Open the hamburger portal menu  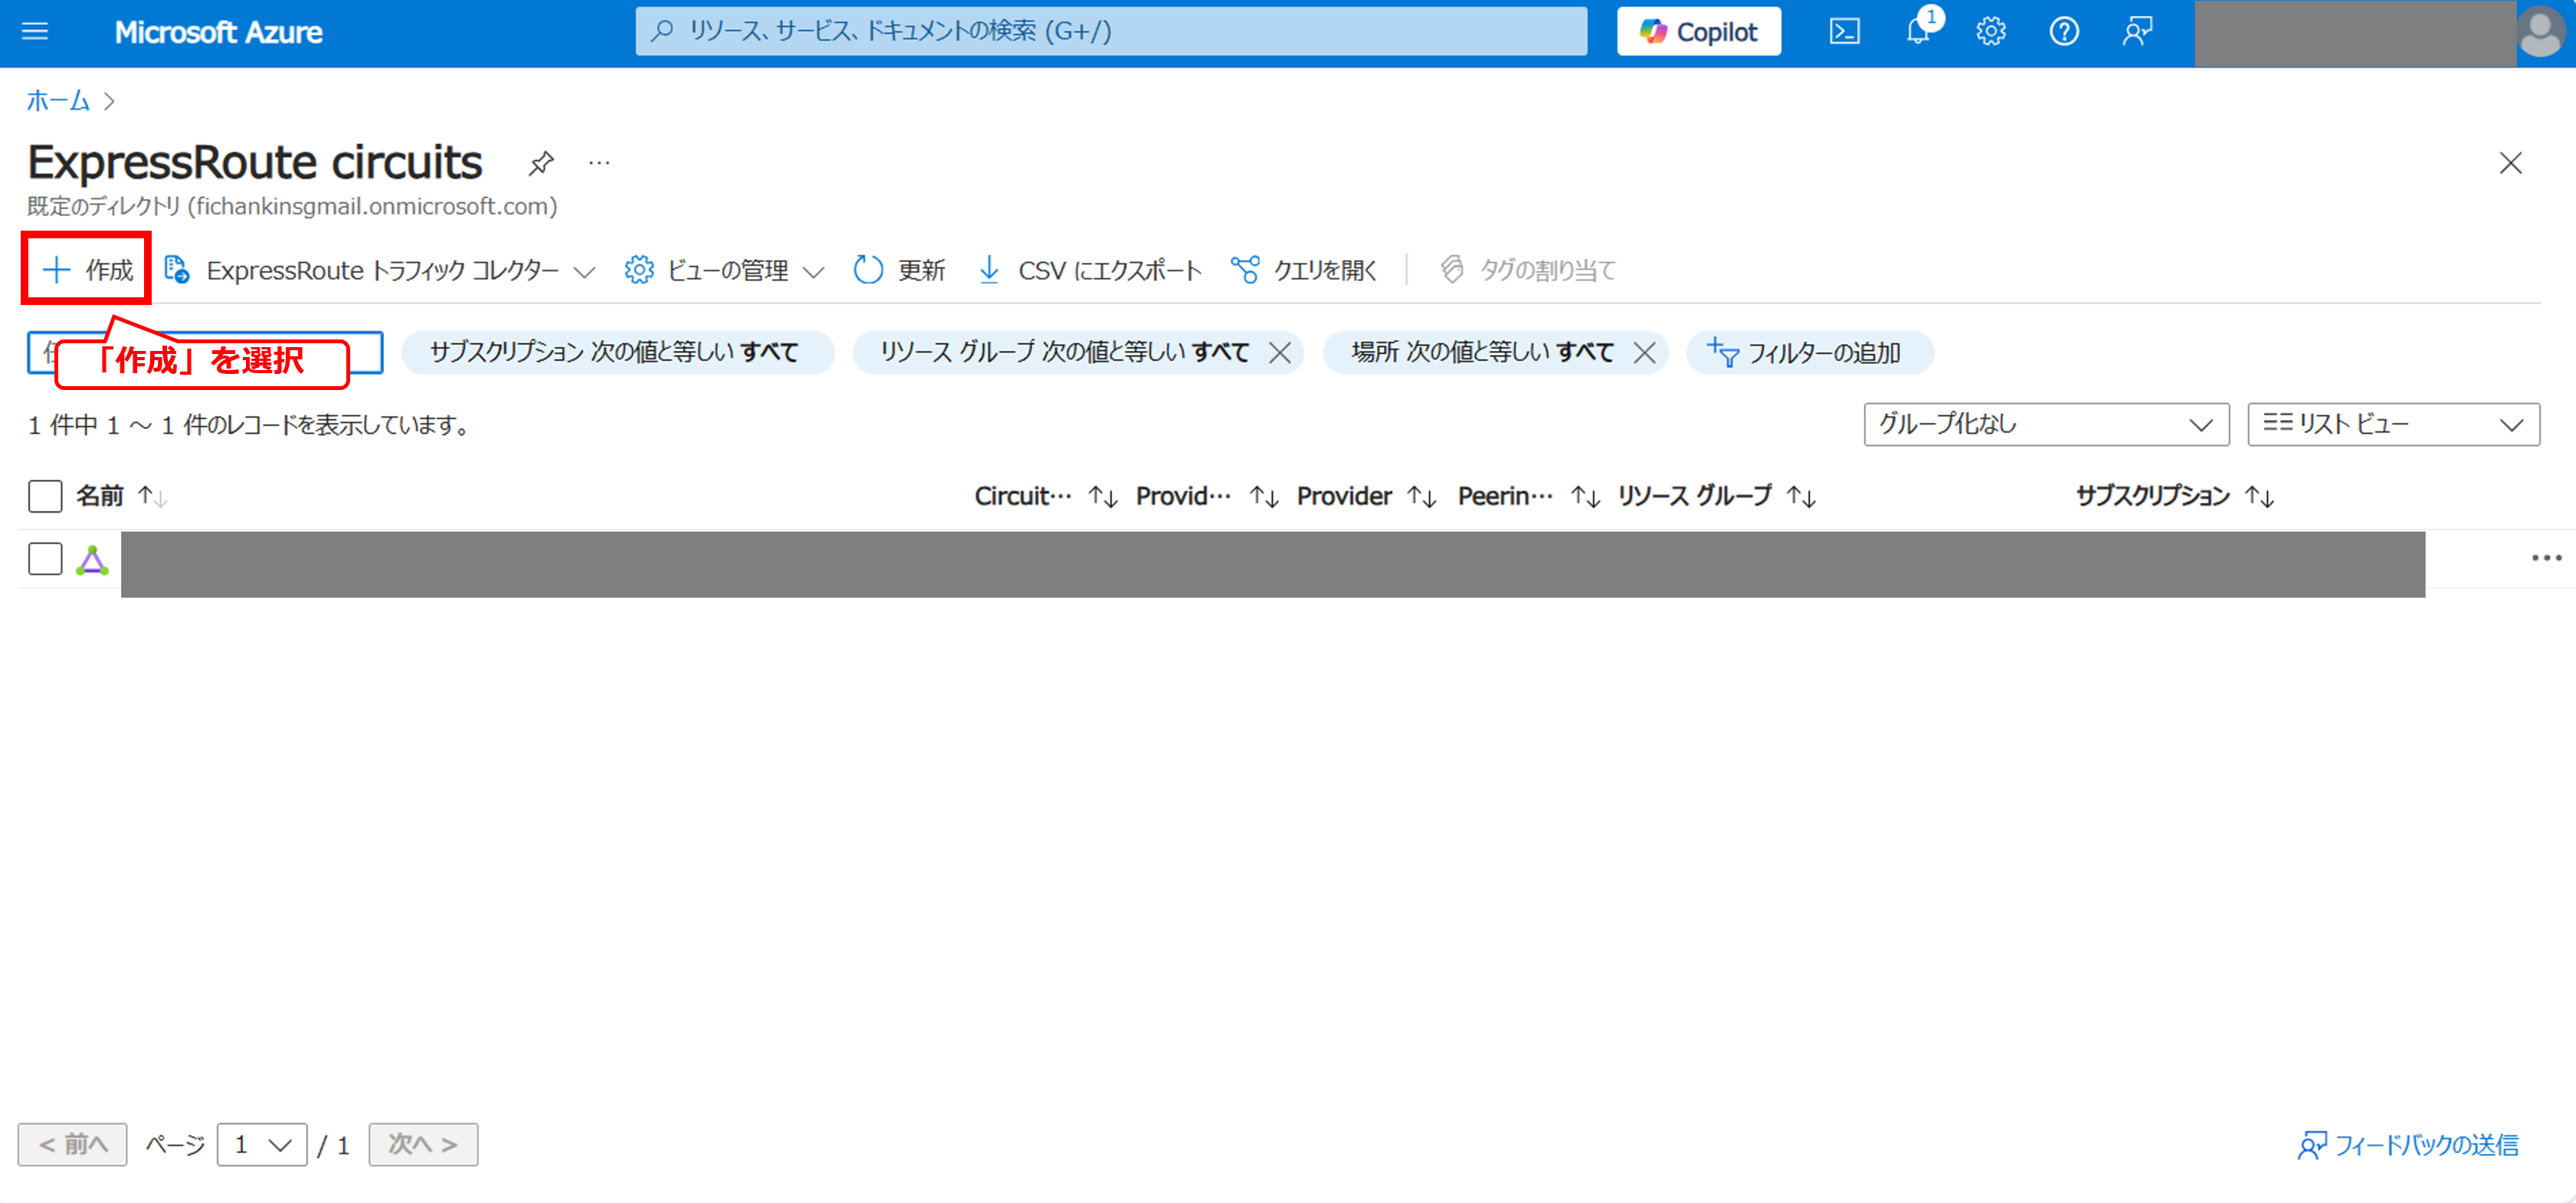(x=35, y=32)
